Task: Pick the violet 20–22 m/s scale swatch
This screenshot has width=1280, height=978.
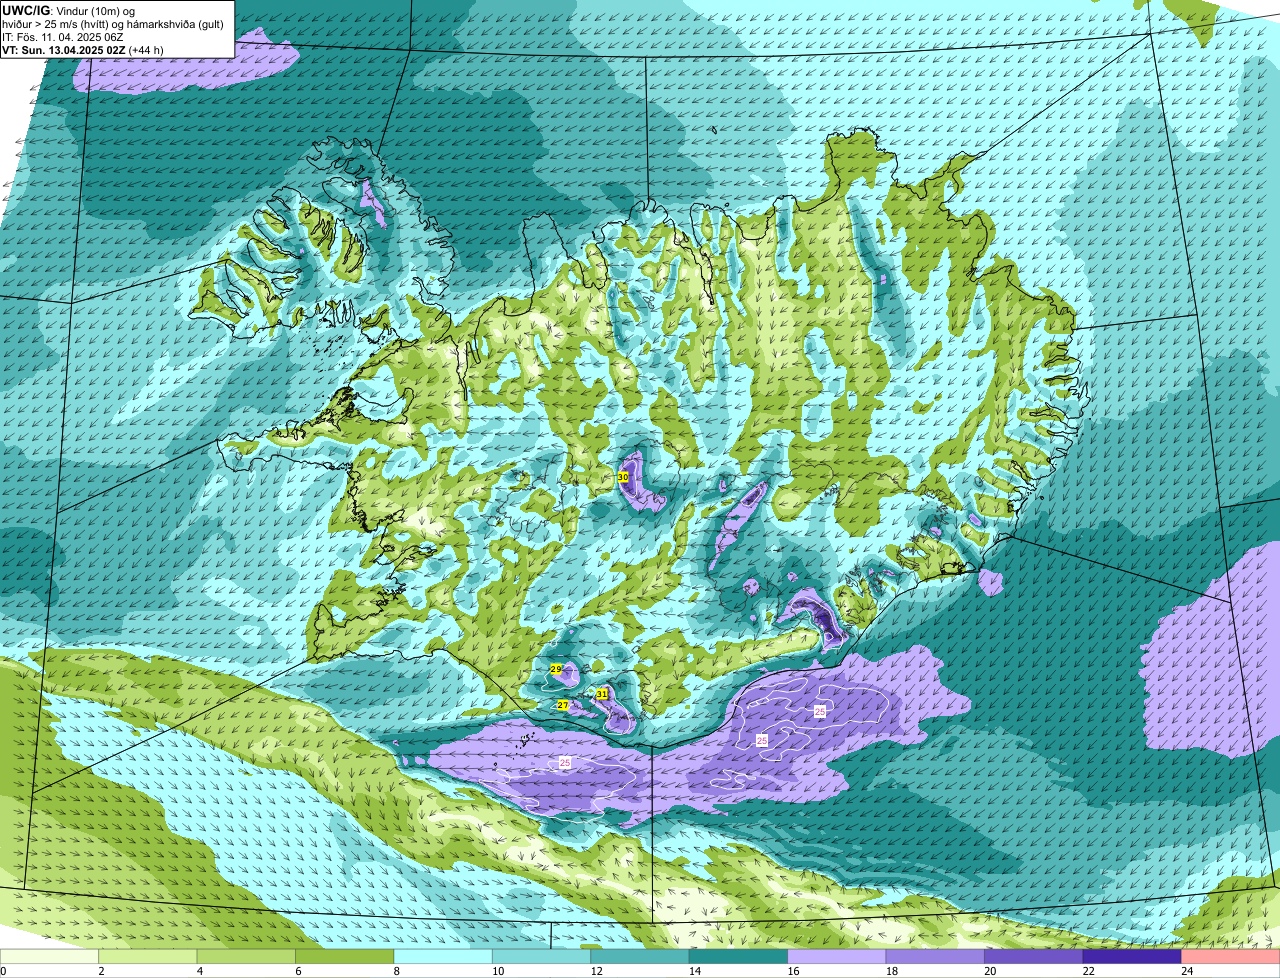Action: tap(1034, 957)
